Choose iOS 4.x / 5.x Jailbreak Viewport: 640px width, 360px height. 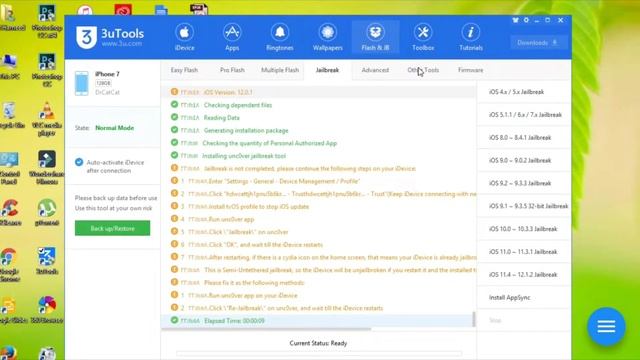click(x=524, y=92)
